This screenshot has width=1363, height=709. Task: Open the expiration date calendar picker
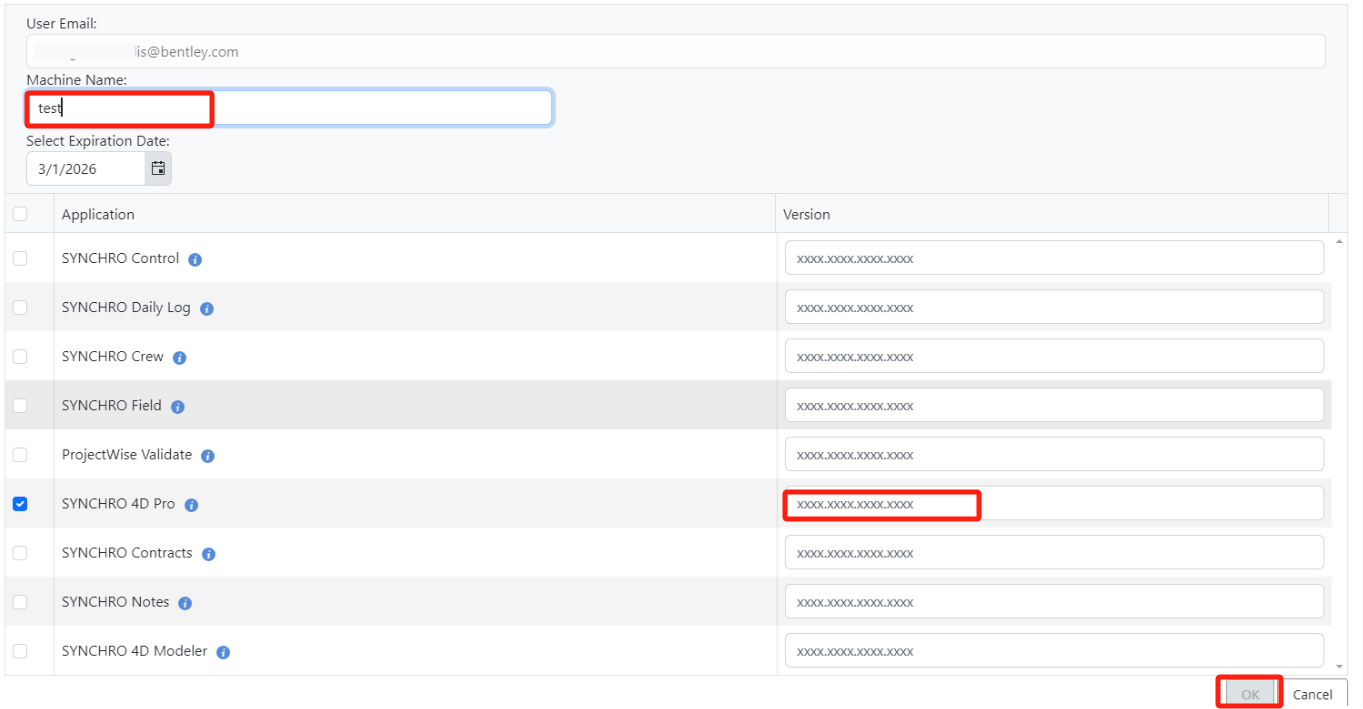click(158, 168)
